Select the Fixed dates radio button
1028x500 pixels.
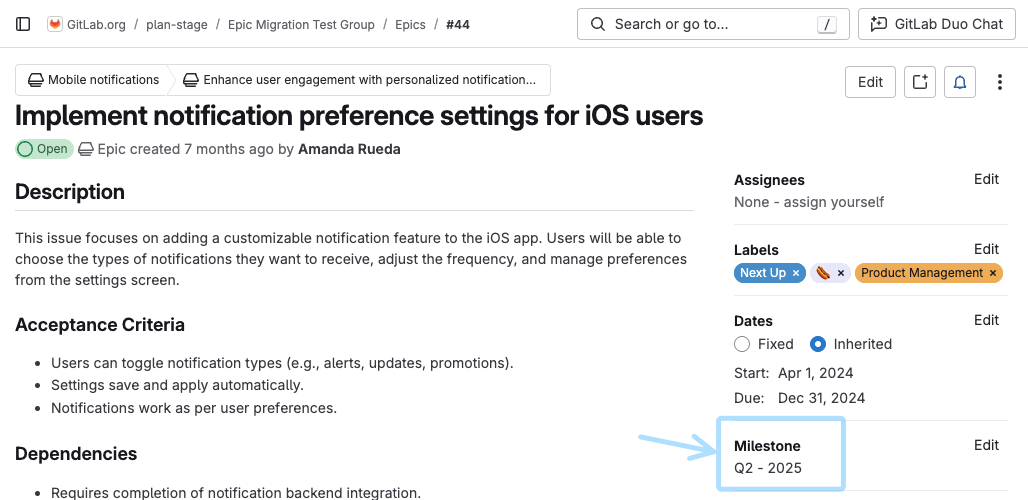[742, 344]
